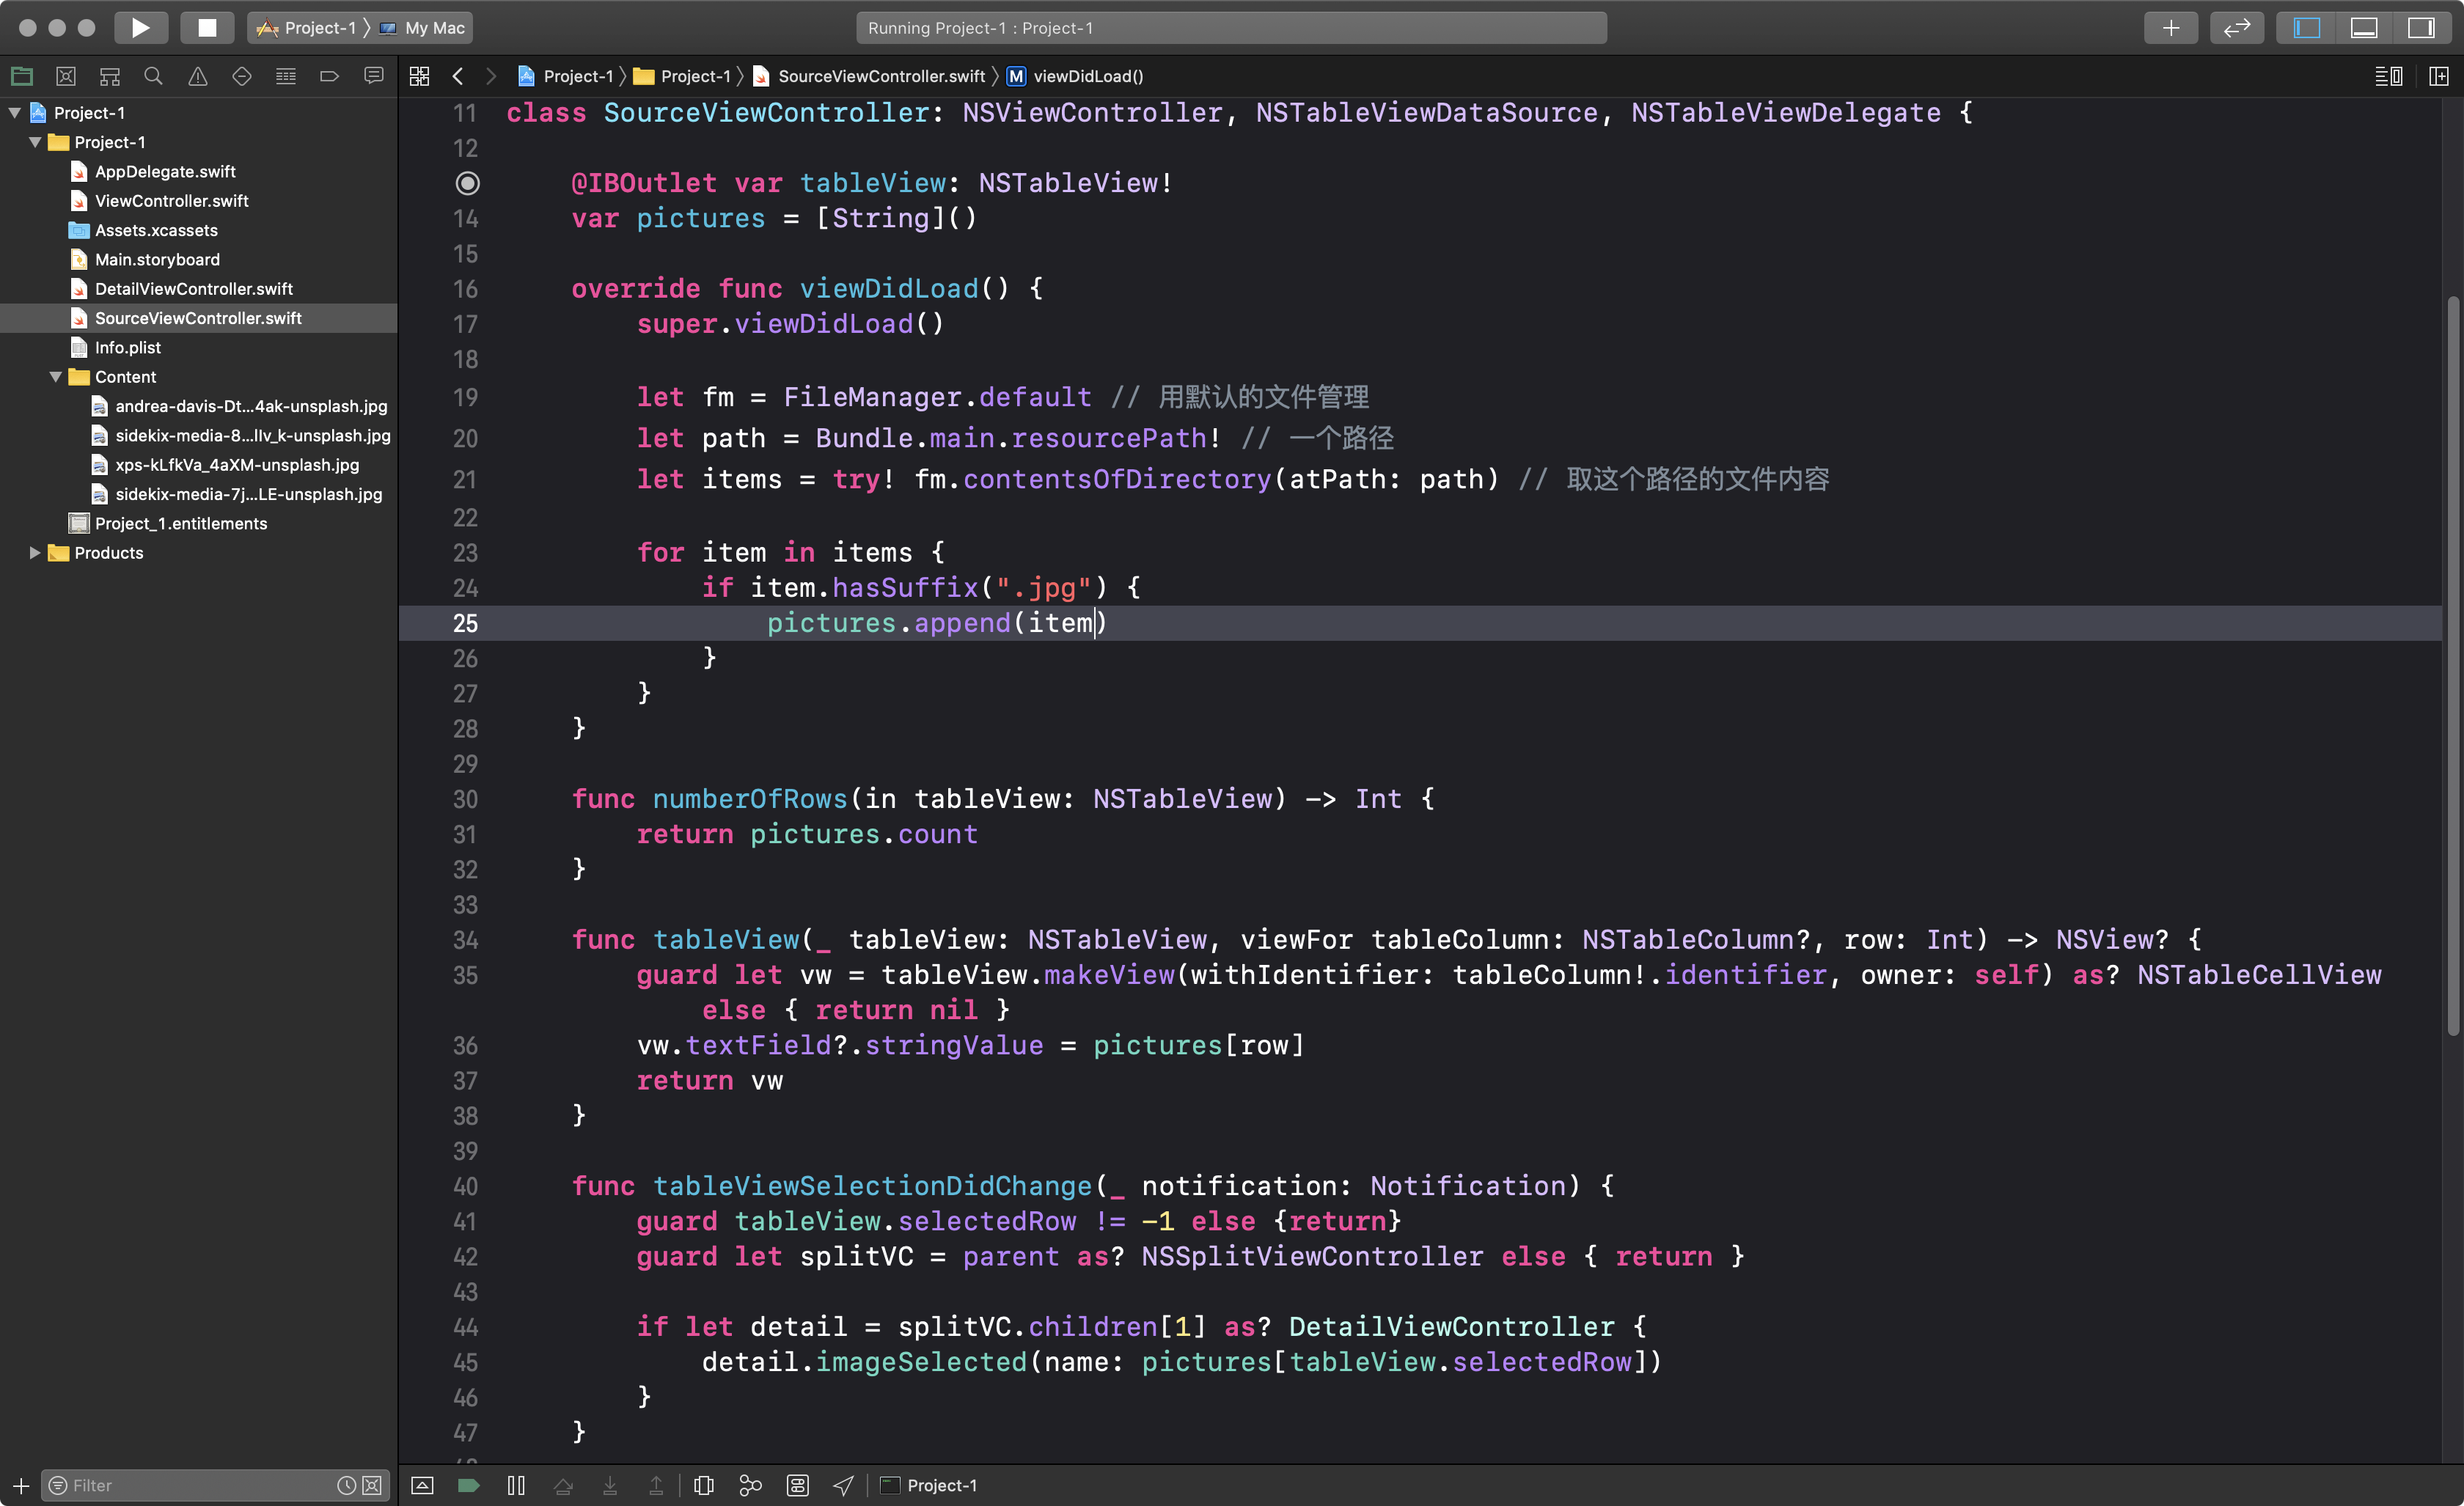Toggle the Inspectors panel visibility
The width and height of the screenshot is (2464, 1506).
click(x=2421, y=28)
